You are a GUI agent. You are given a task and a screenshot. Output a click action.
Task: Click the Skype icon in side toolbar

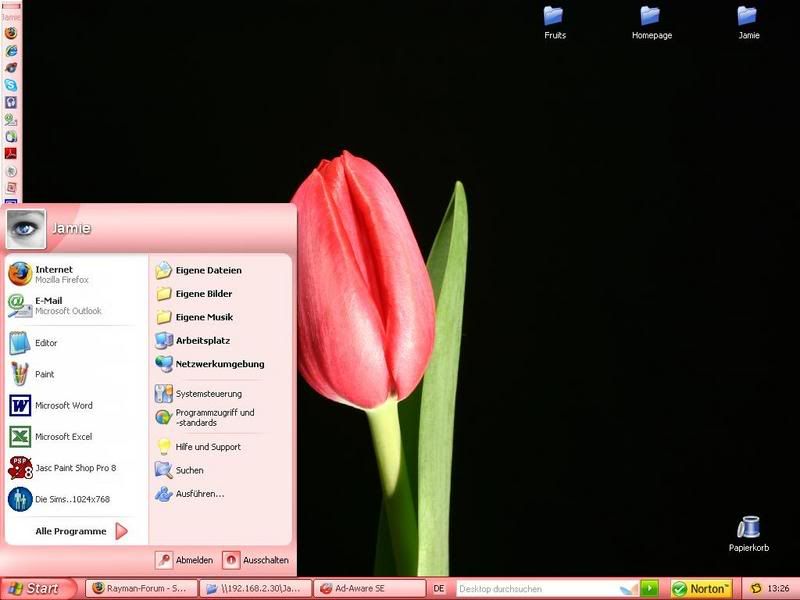coord(11,85)
